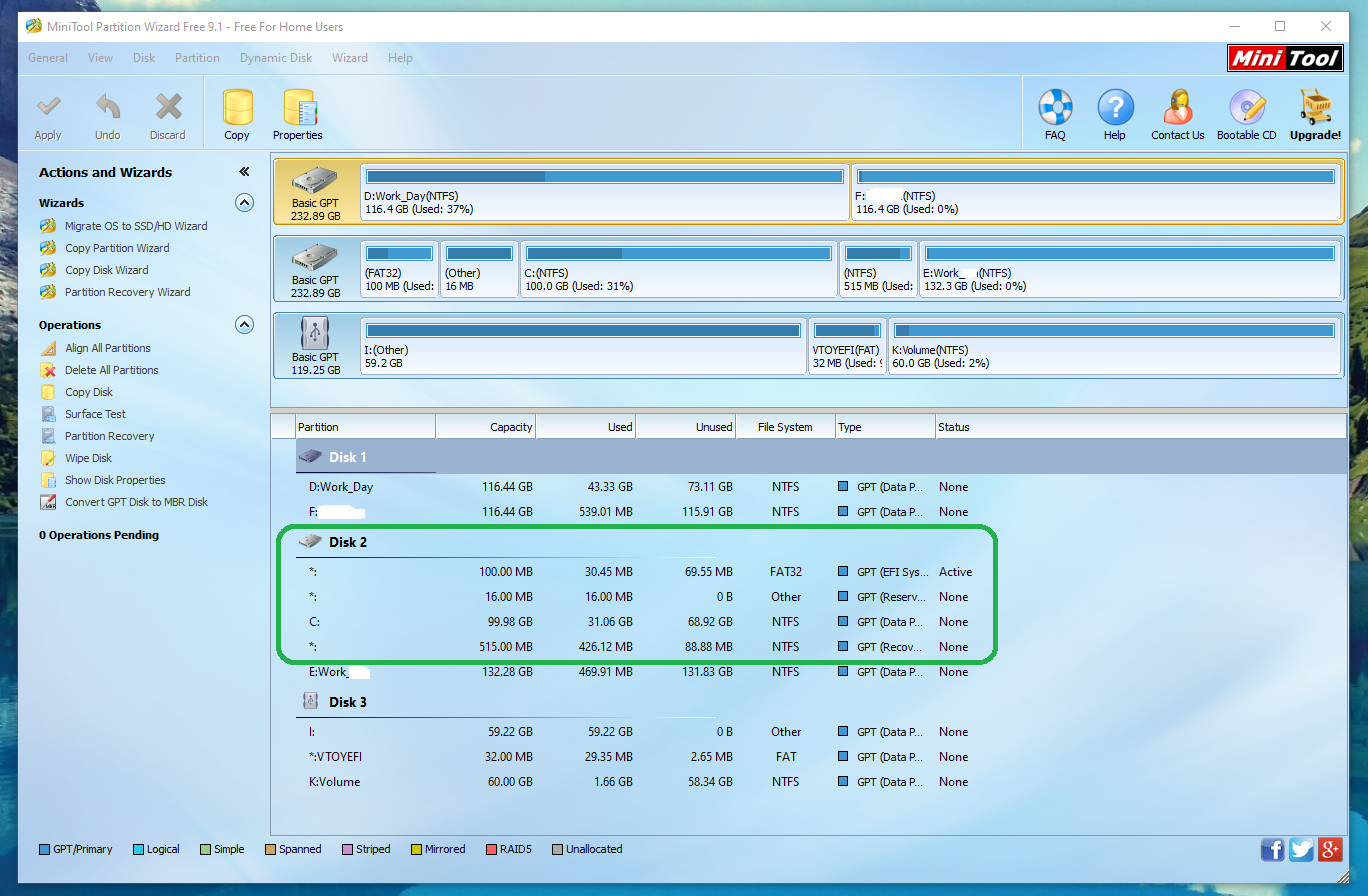Screen dimensions: 1368x896
Task: Sort by the File System column header
Action: tap(785, 427)
